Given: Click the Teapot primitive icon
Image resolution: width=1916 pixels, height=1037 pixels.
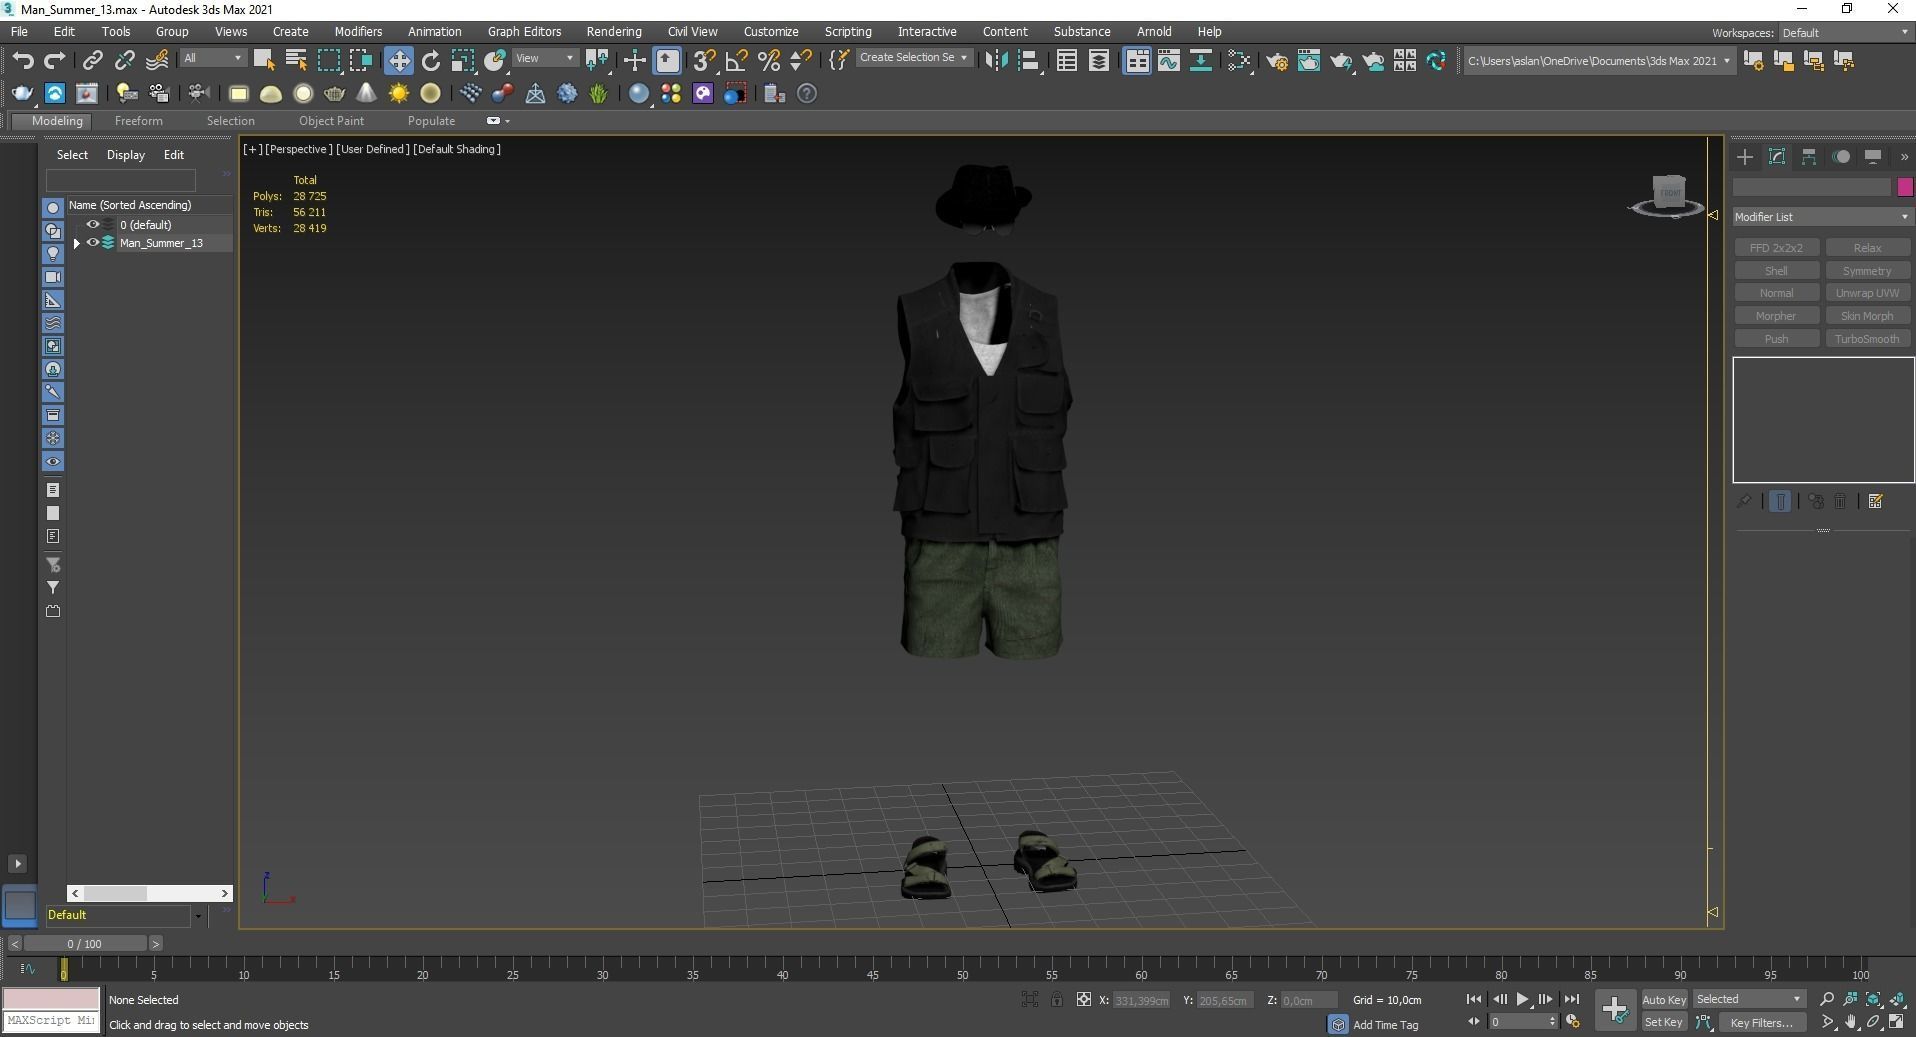Looking at the screenshot, I should 335,94.
